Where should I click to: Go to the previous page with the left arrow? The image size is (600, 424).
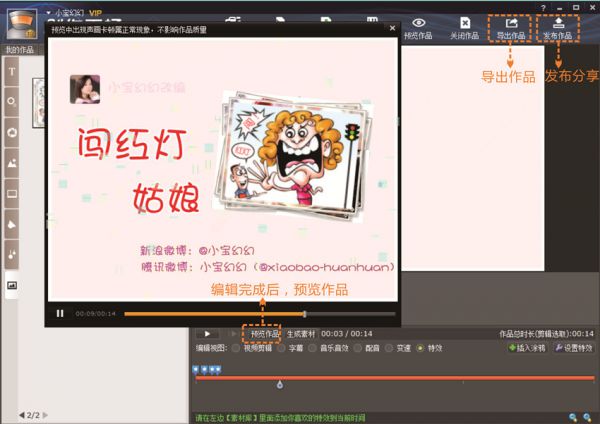click(x=22, y=415)
